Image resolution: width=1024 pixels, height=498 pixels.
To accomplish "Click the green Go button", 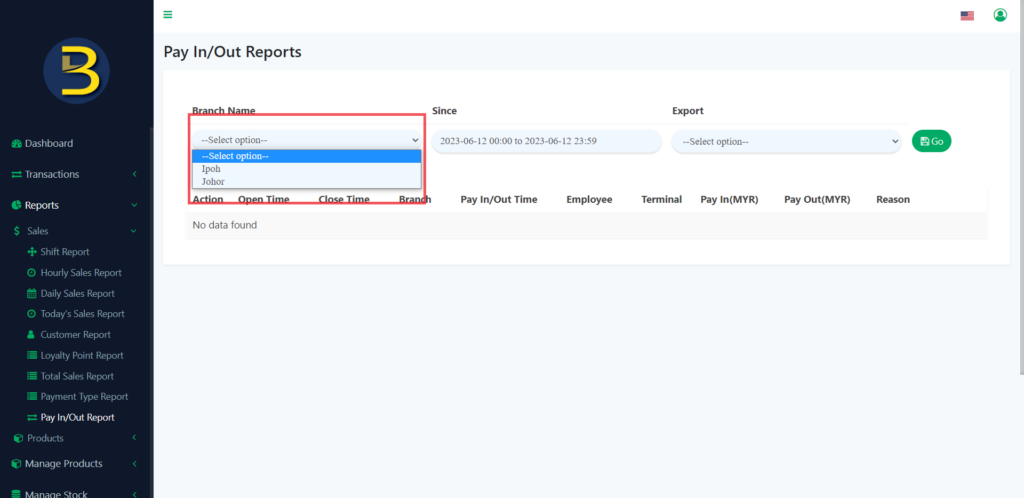I will (x=931, y=141).
